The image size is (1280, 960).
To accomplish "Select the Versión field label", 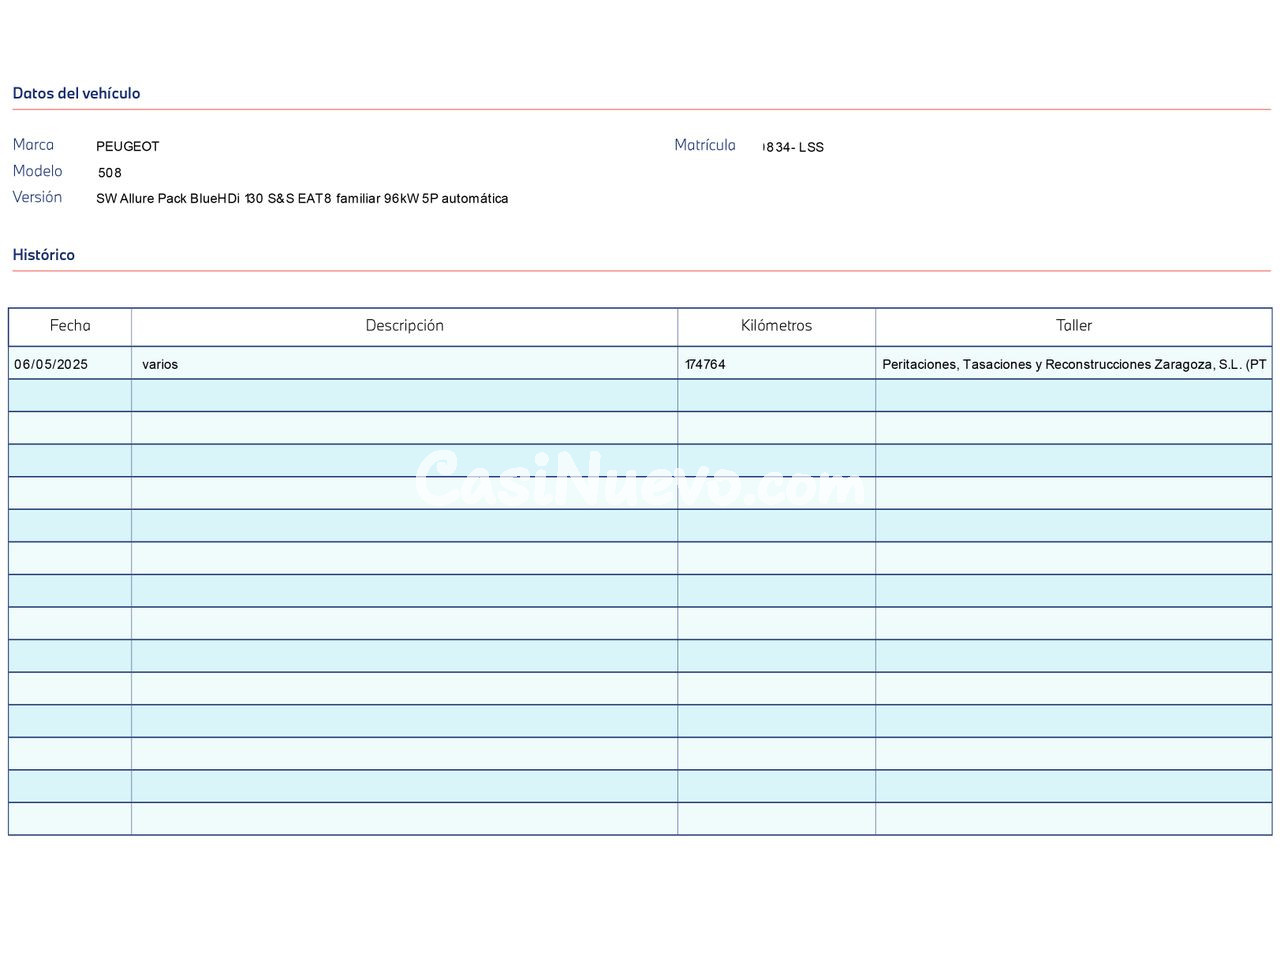I will [x=37, y=197].
